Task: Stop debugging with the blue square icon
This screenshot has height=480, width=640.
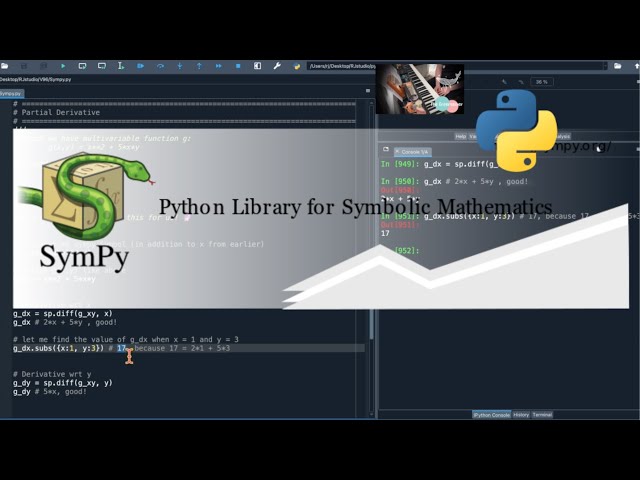Action: 238,66
